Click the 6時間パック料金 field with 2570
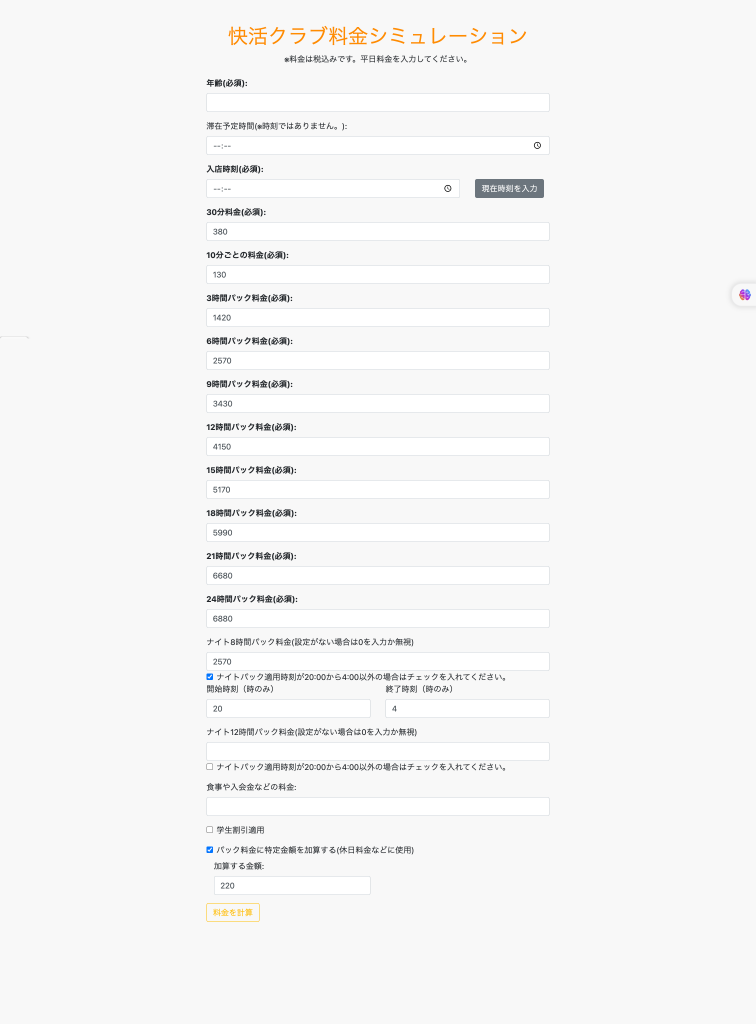This screenshot has width=756, height=1024. (x=378, y=360)
